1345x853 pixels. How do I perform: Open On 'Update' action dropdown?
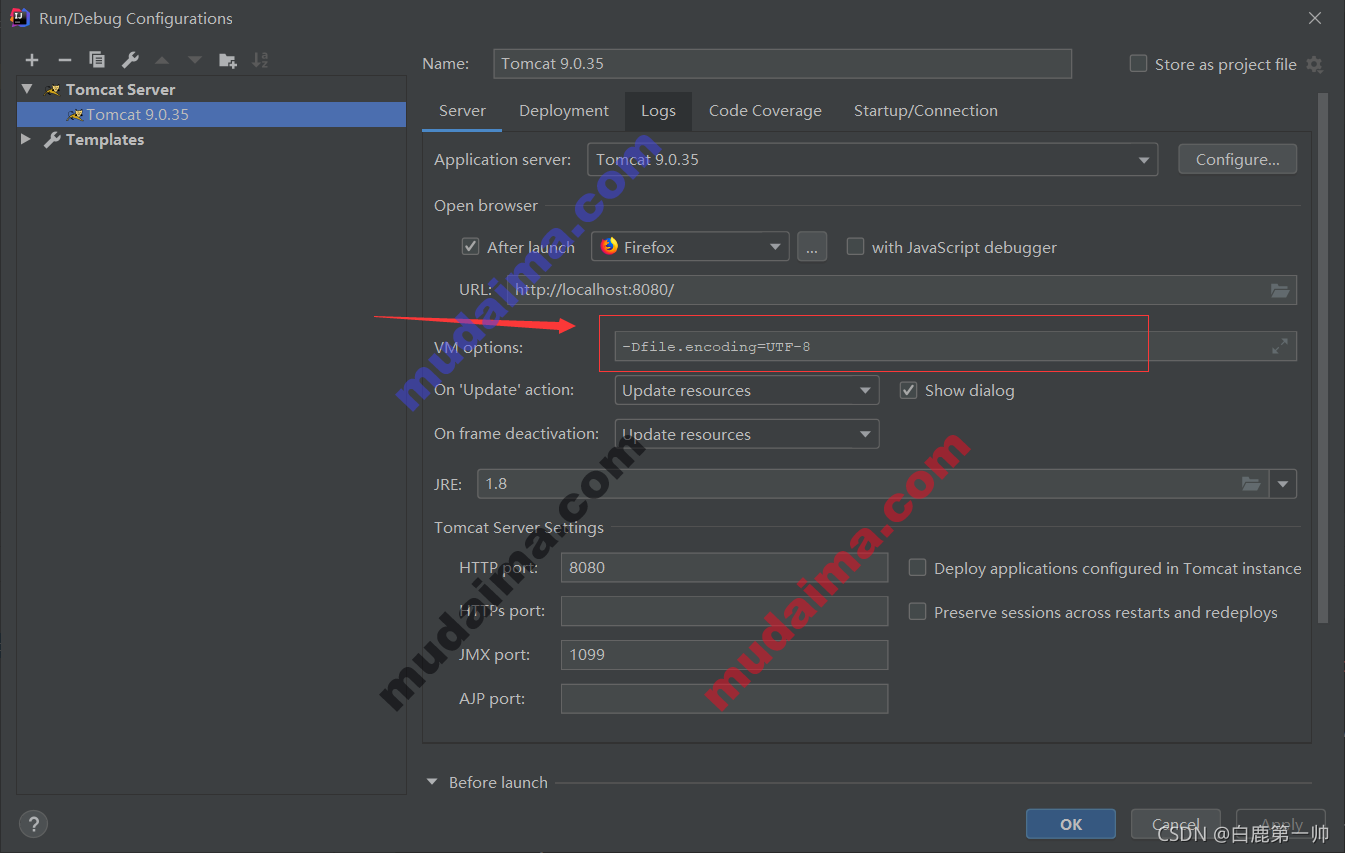pos(747,390)
